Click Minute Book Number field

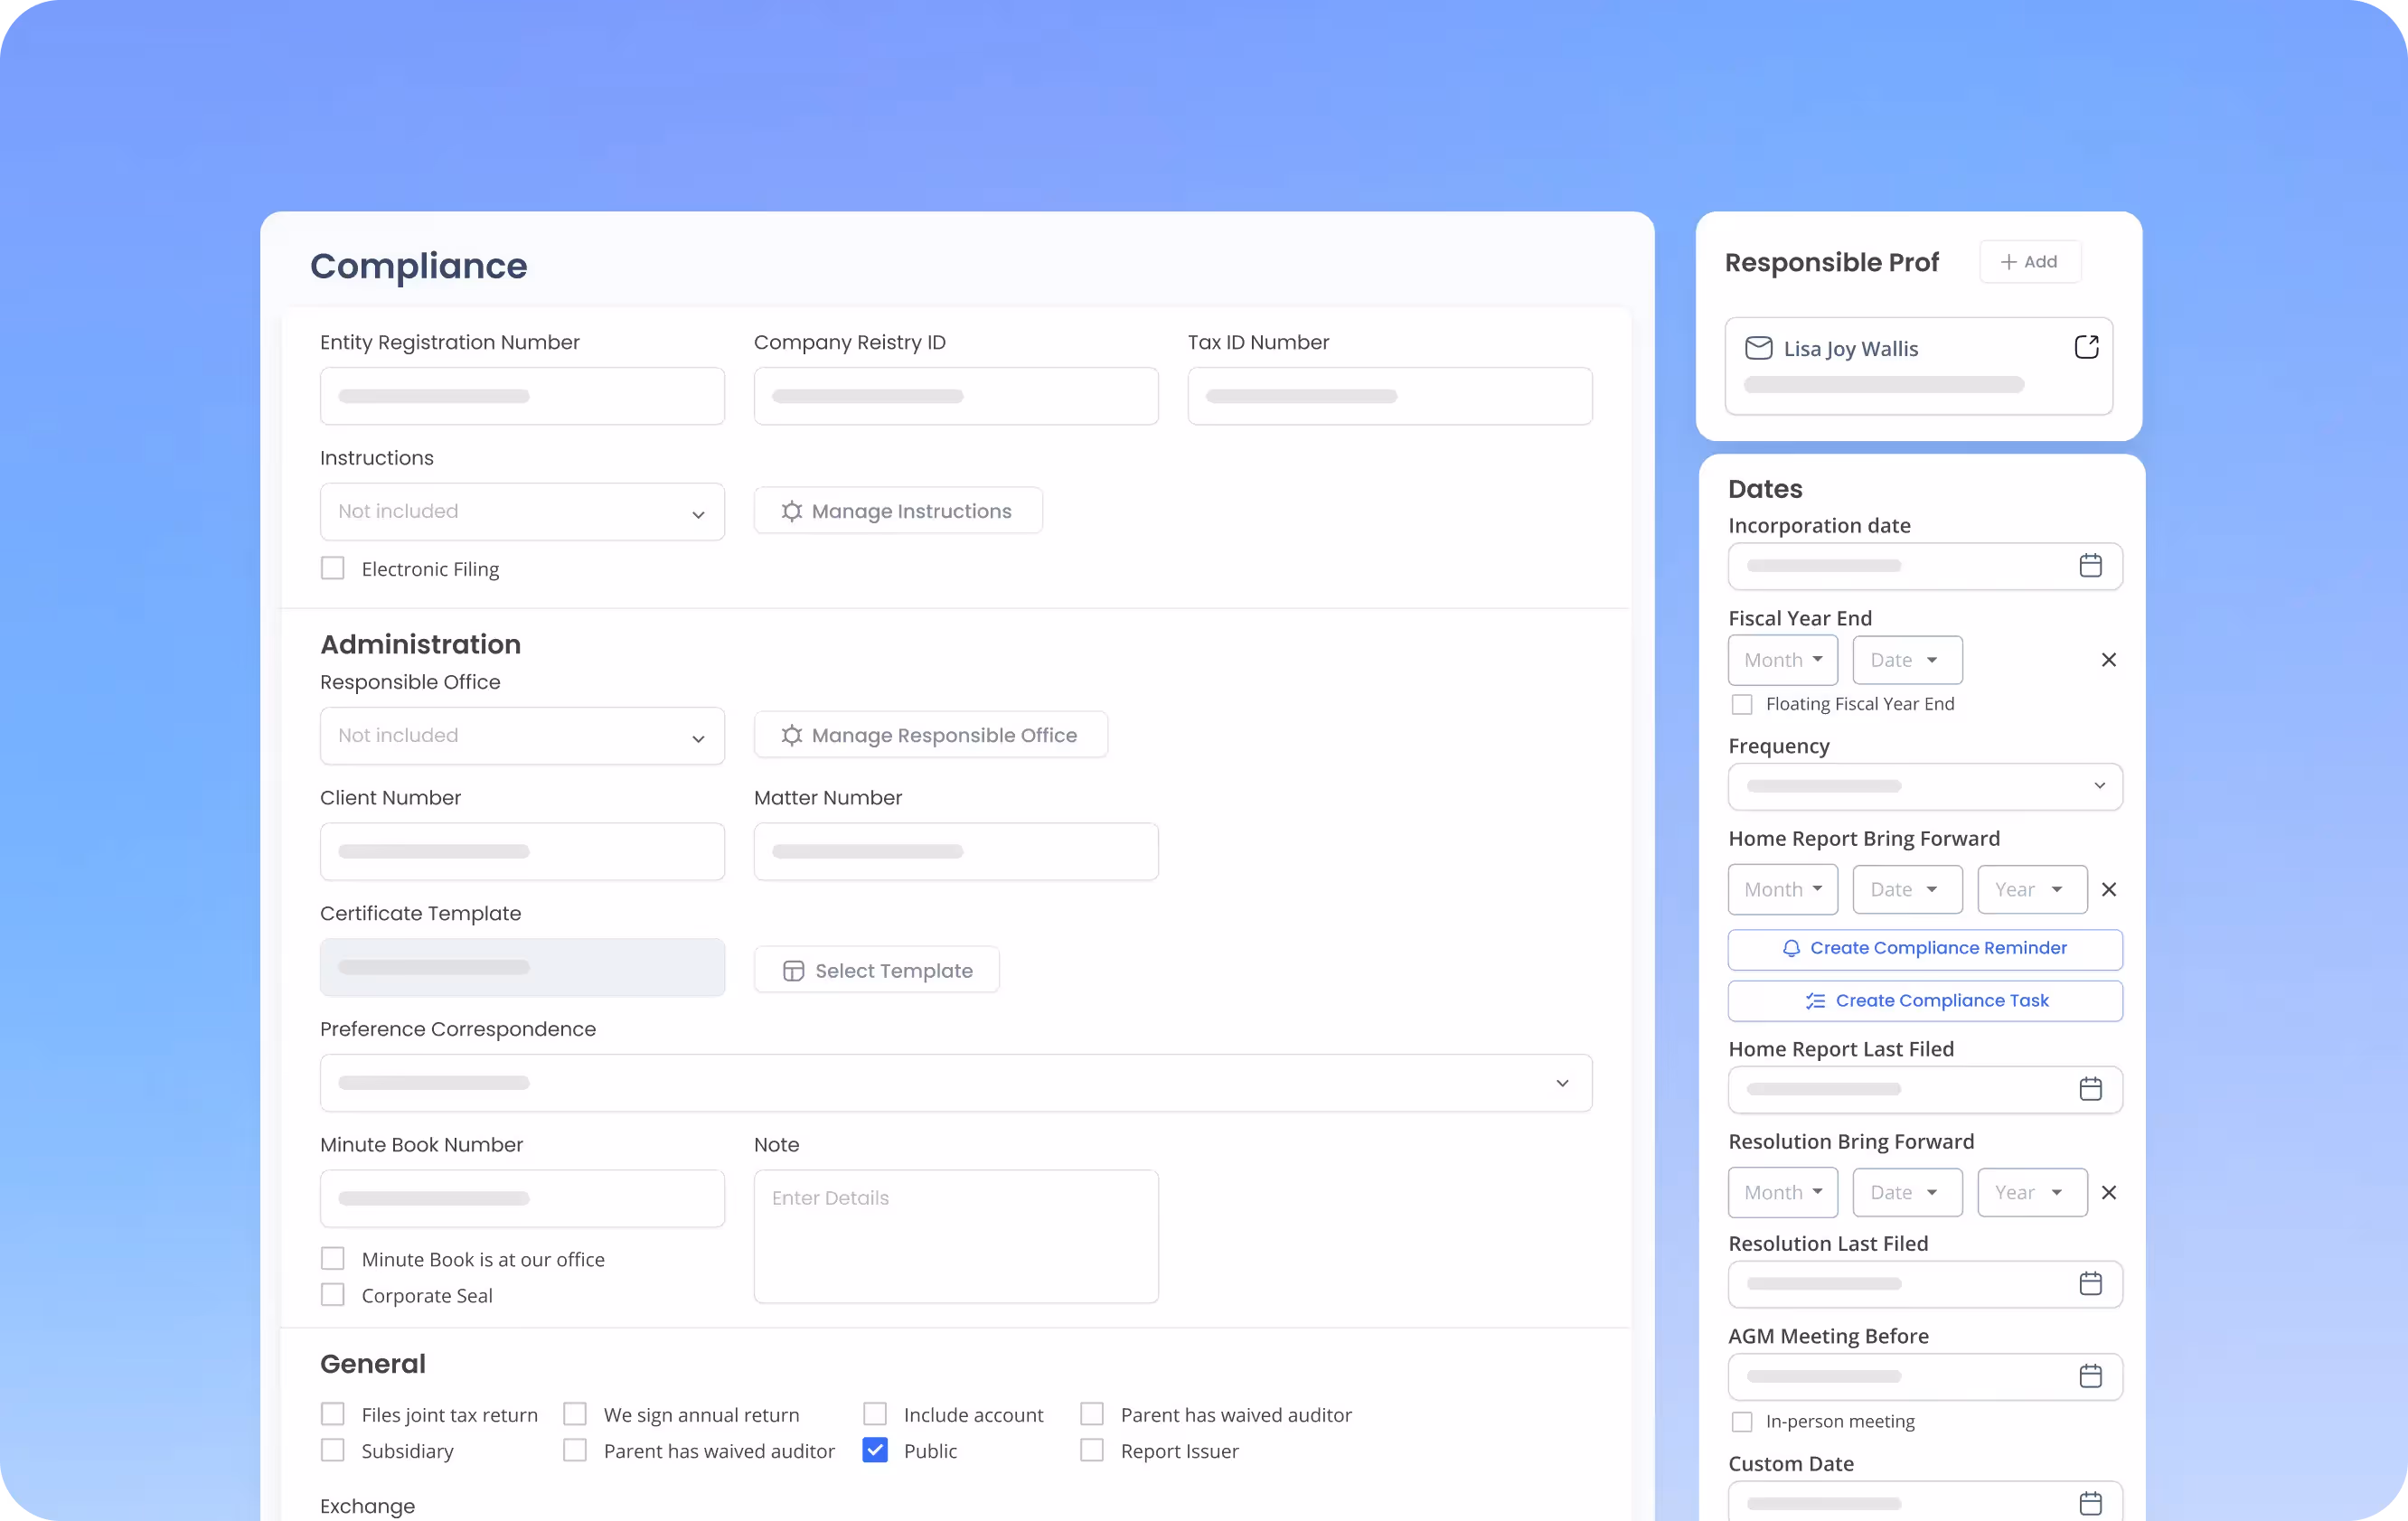[x=522, y=1198]
